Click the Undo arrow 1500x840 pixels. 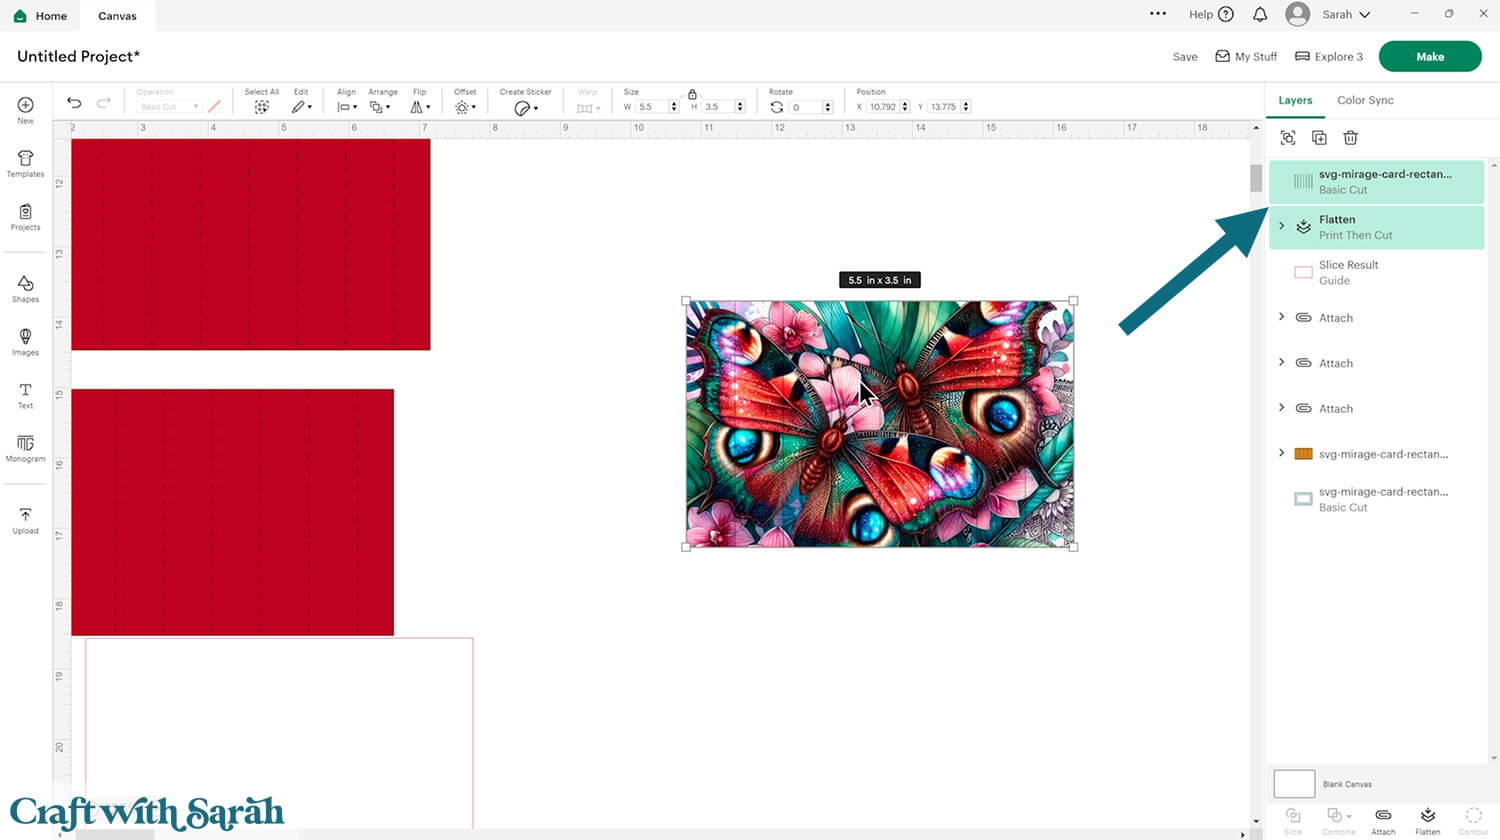74,103
